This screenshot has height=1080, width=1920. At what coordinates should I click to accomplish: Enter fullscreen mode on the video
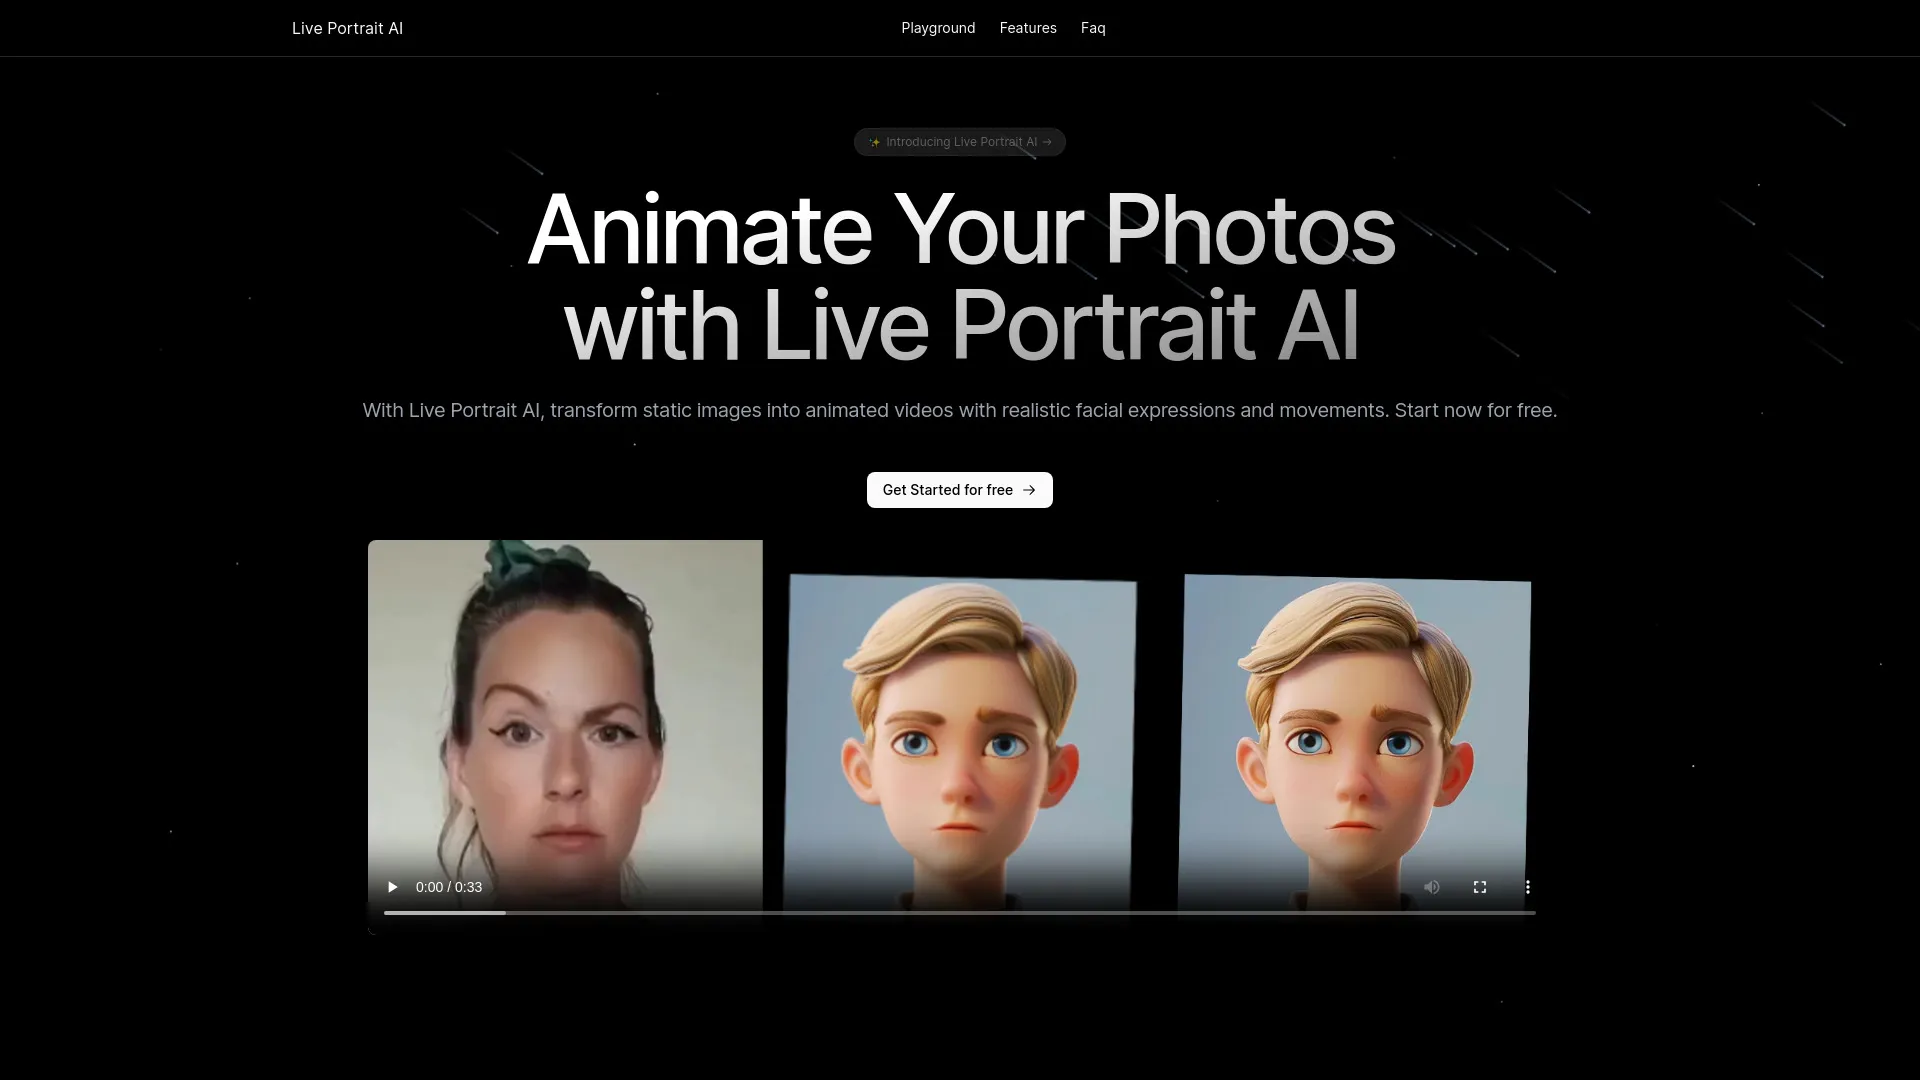[1479, 887]
